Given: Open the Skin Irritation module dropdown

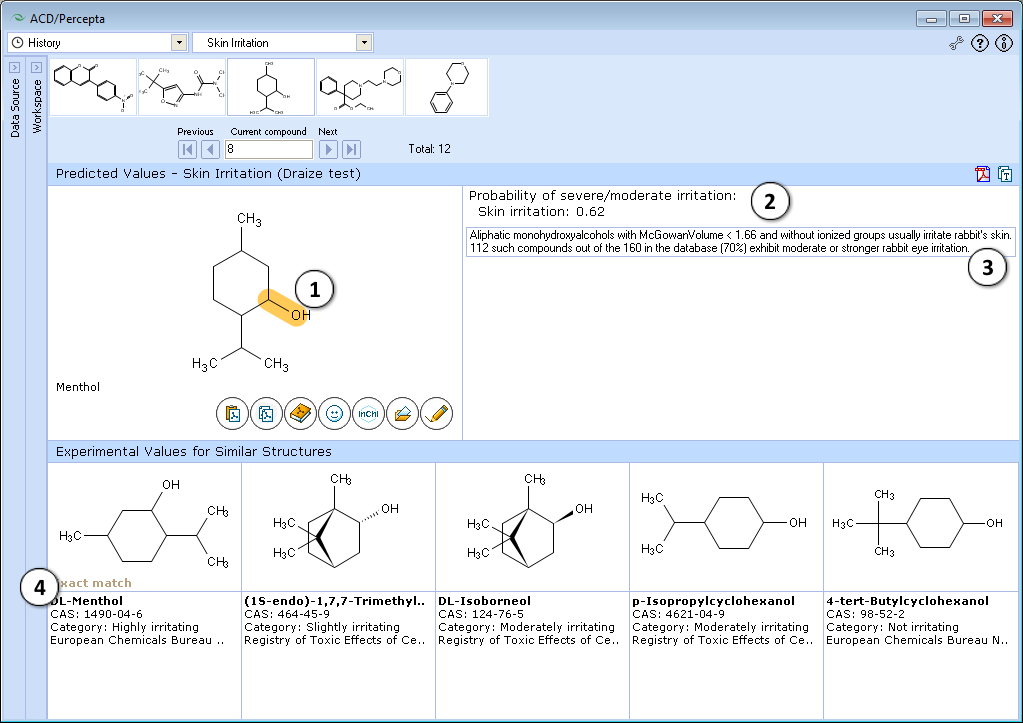Looking at the screenshot, I should pyautogui.click(x=364, y=42).
